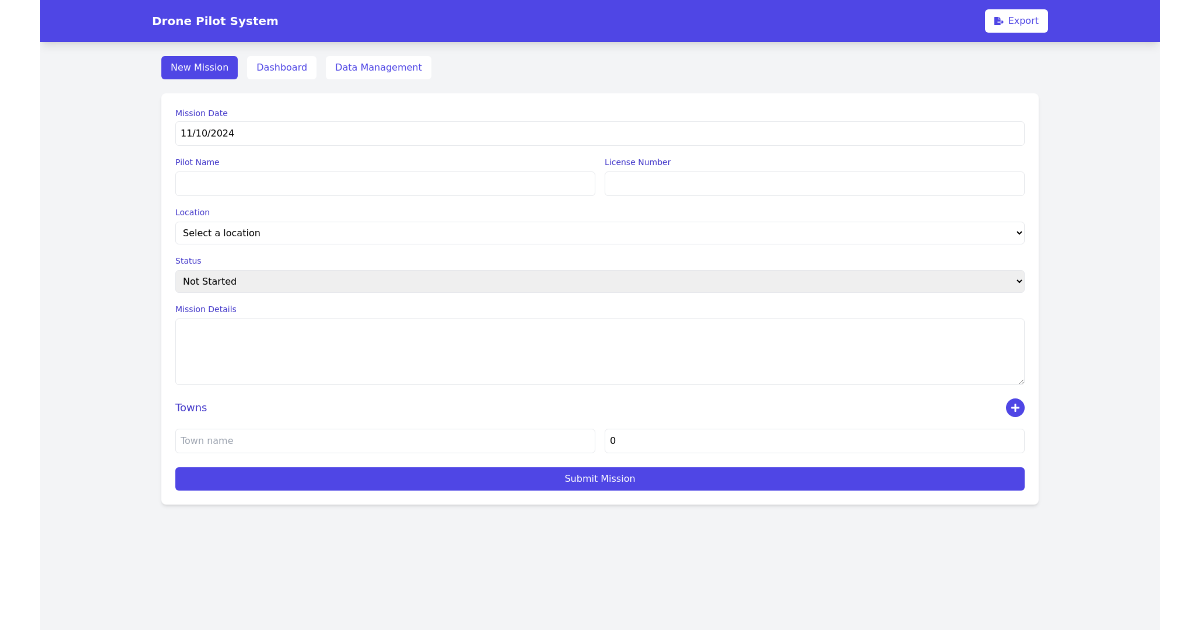Click the Town name input box

click(x=385, y=440)
